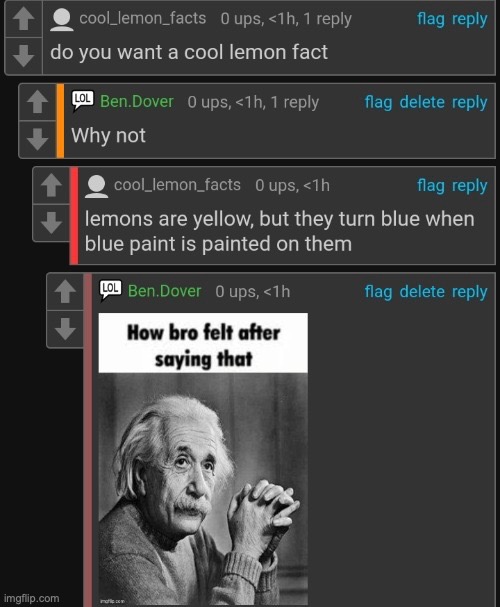Reply to "do you want a cool lemon fact"
Image resolution: width=500 pixels, height=607 pixels.
pyautogui.click(x=469, y=19)
